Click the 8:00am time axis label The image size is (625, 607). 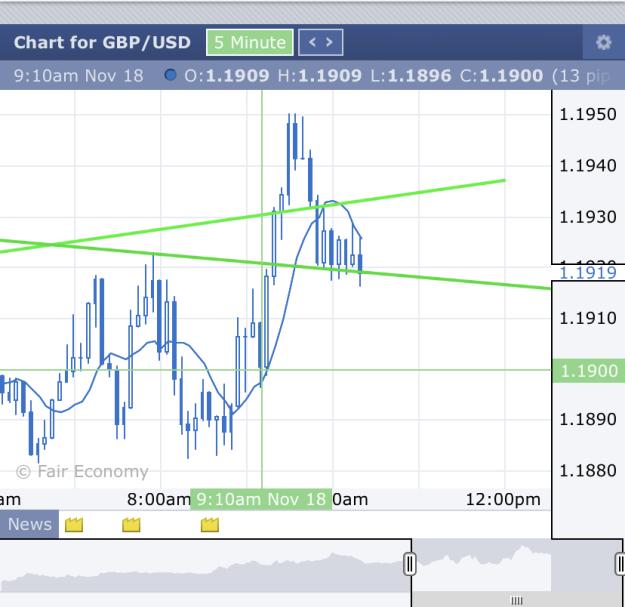pyautogui.click(x=159, y=499)
